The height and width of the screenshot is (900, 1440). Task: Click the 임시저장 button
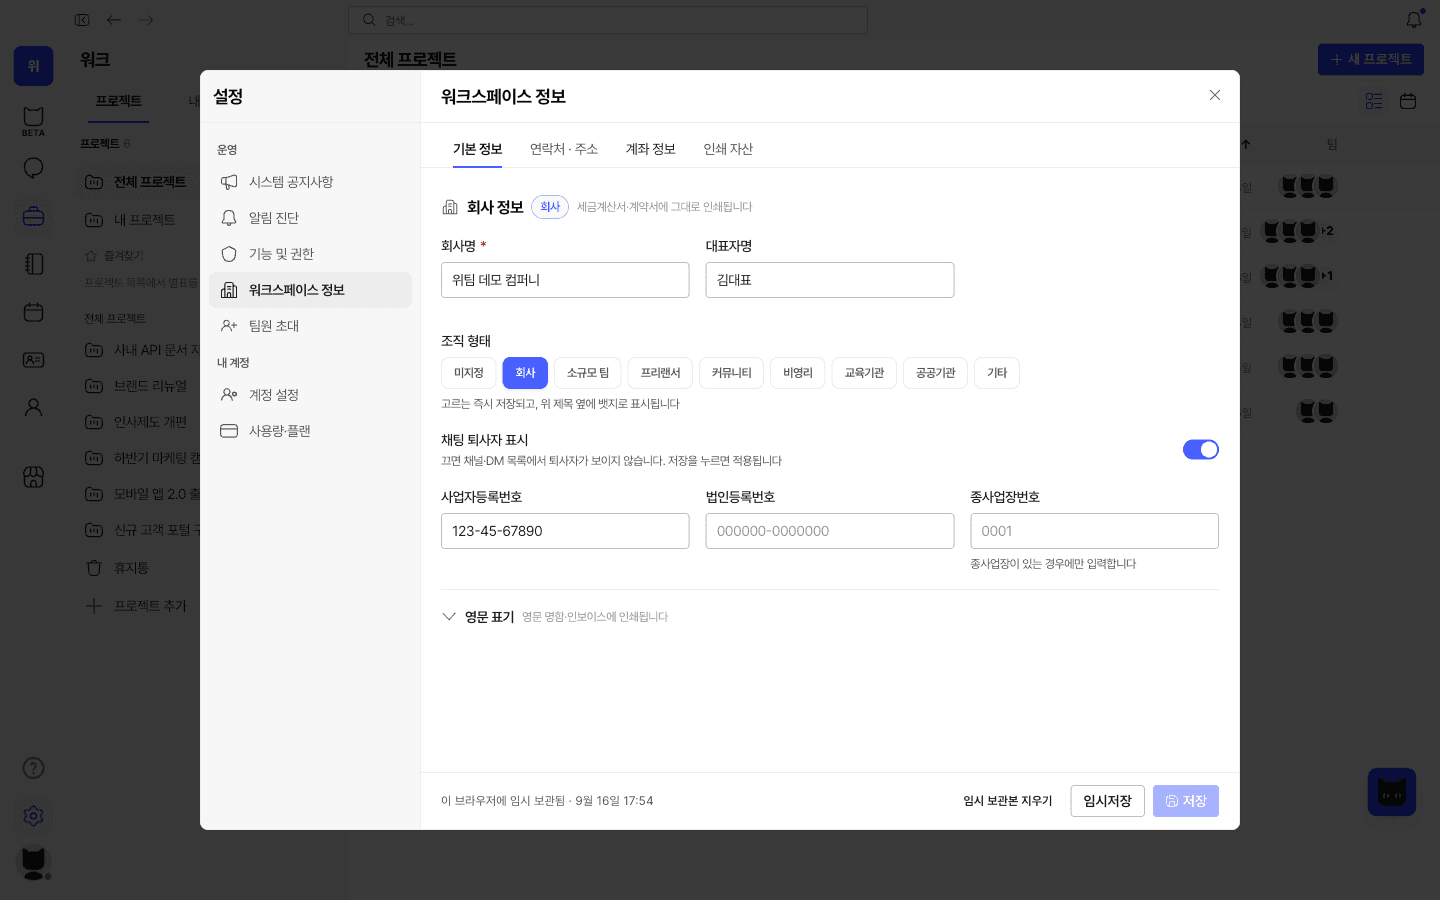coord(1108,801)
